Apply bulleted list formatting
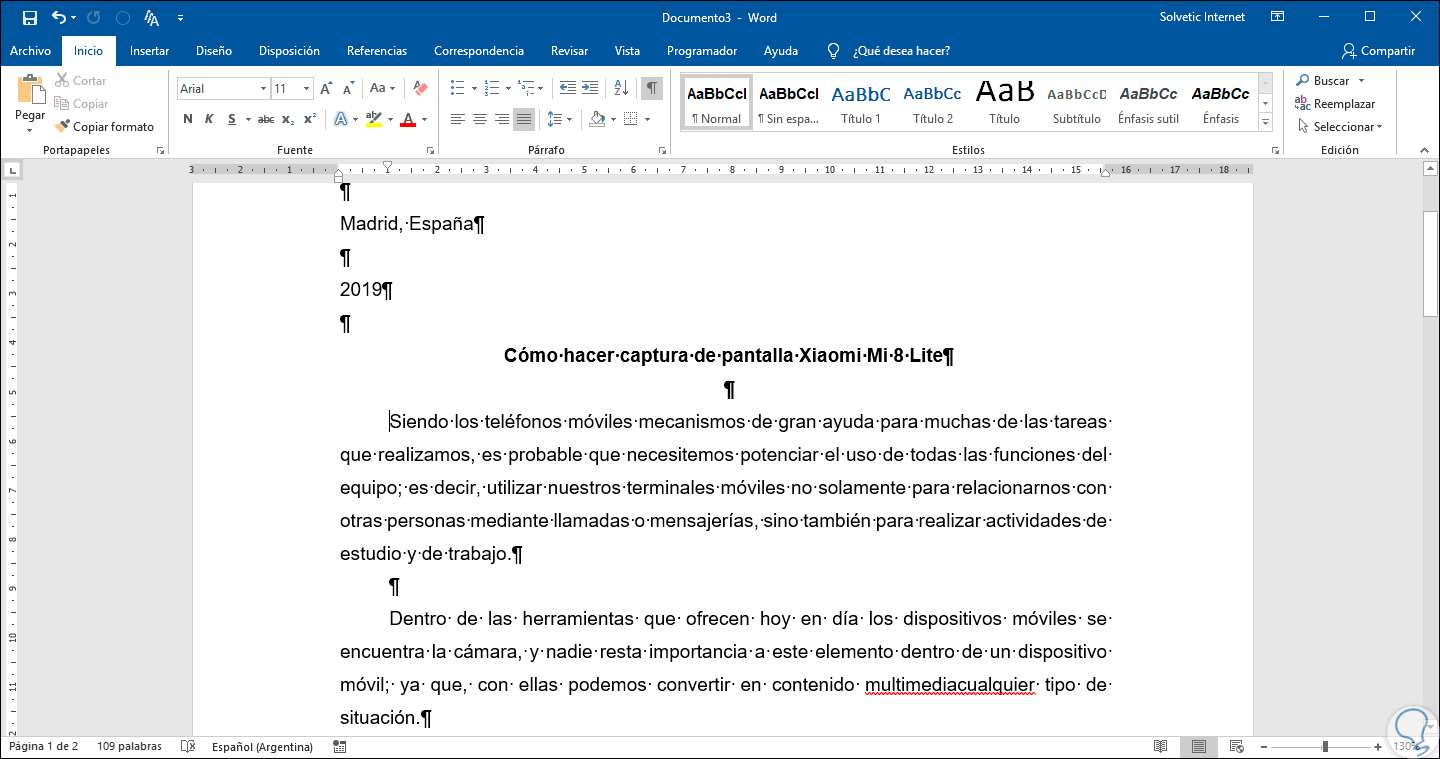Screen dimensions: 1440x759 tap(457, 88)
